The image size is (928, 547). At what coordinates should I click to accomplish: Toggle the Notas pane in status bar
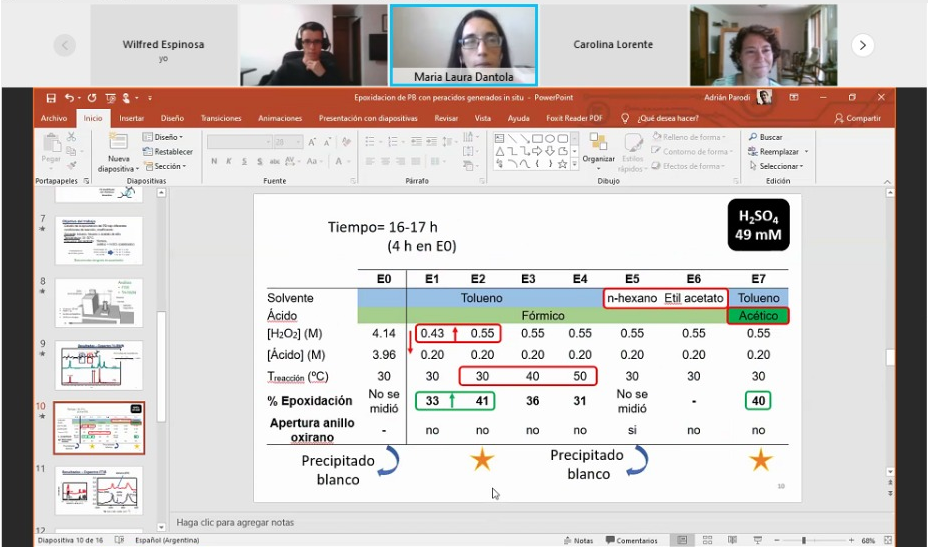578,540
